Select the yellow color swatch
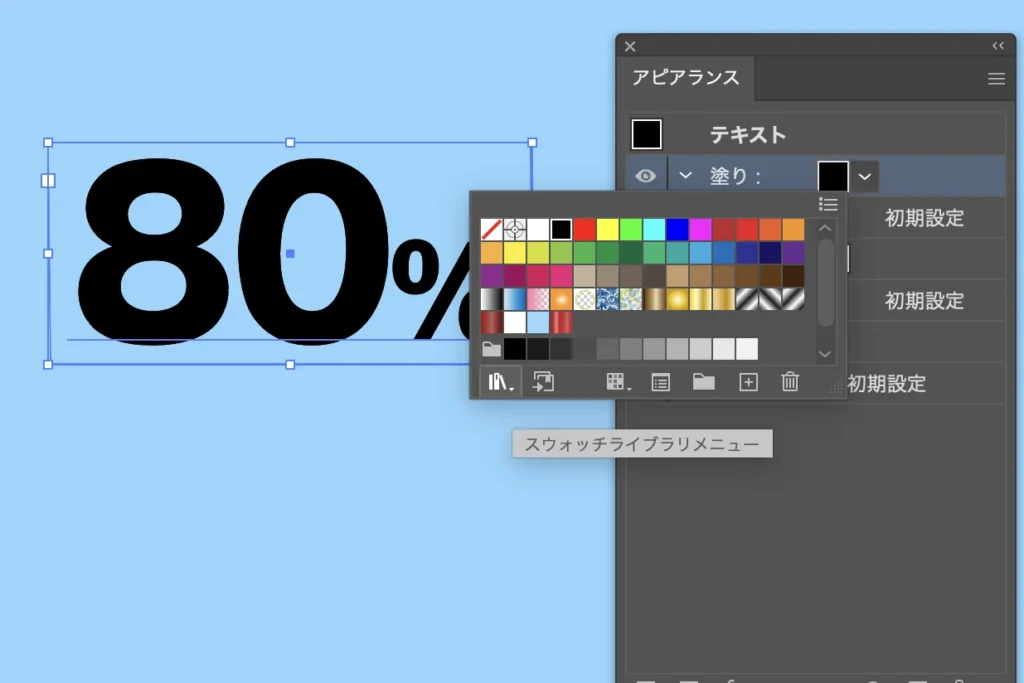 tap(607, 229)
